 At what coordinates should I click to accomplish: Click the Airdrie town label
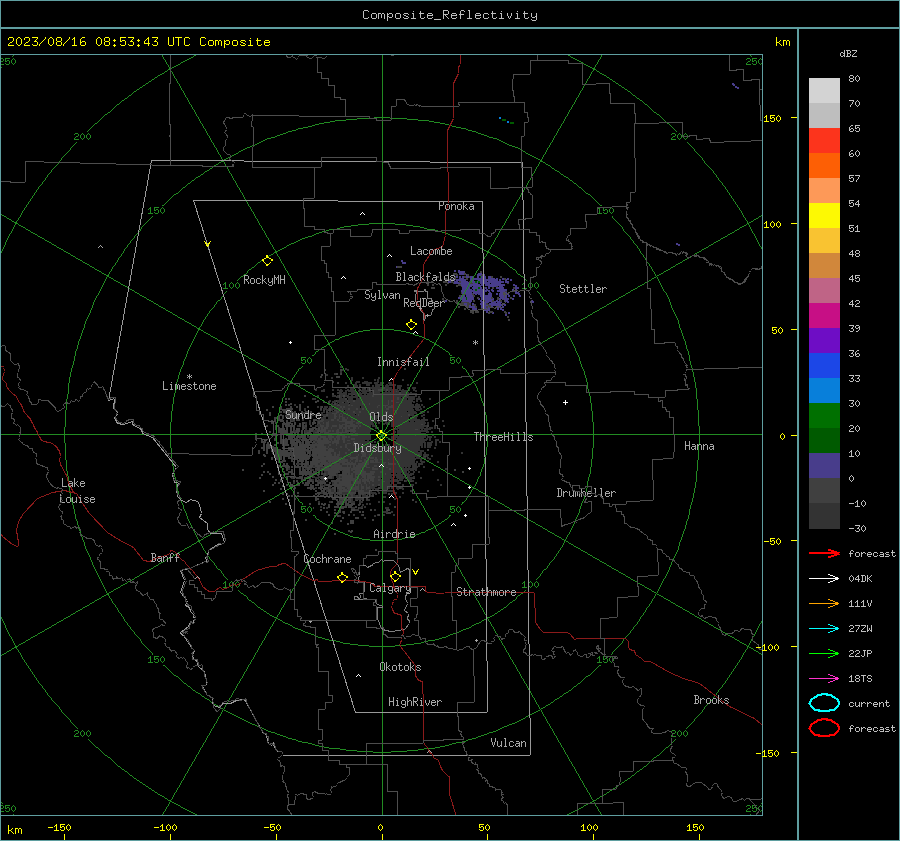click(x=394, y=534)
